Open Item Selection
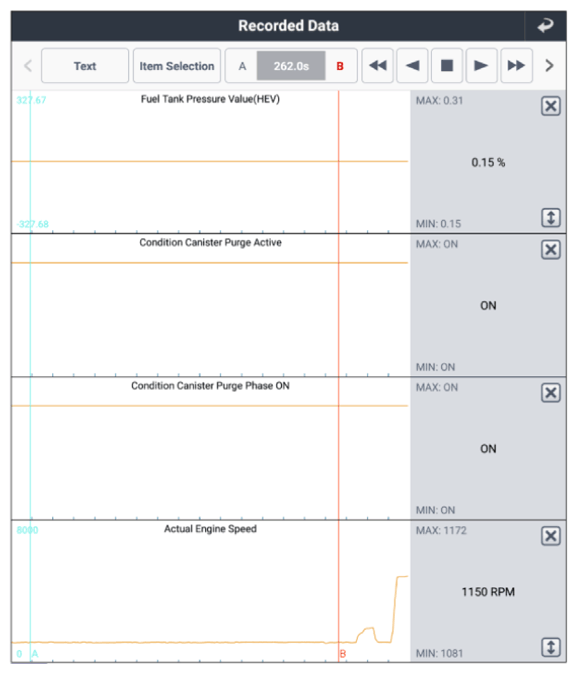 pyautogui.click(x=177, y=66)
